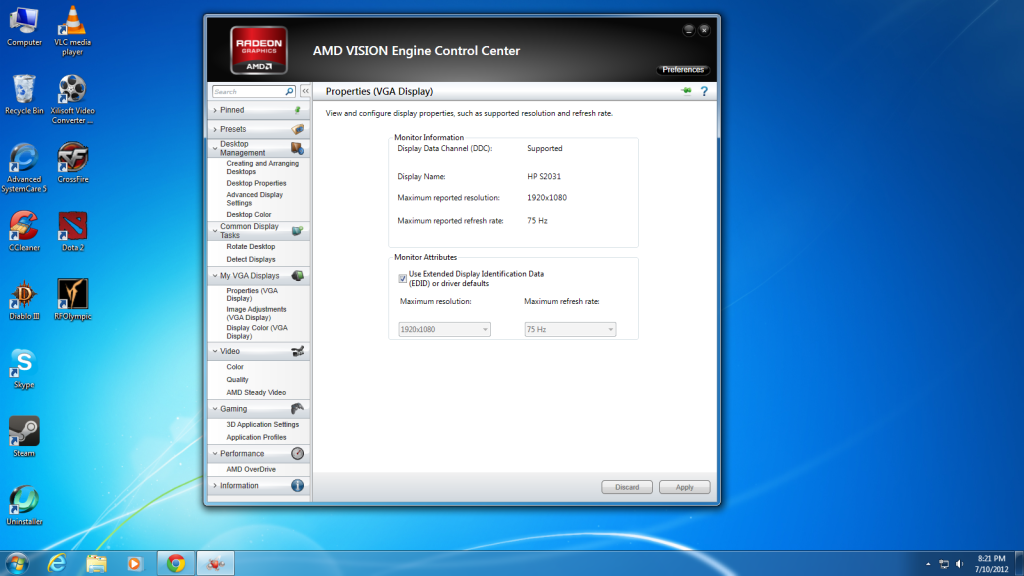Screen dimensions: 1024x576
Task: Click the magnifier icon in search box
Action: point(290,91)
